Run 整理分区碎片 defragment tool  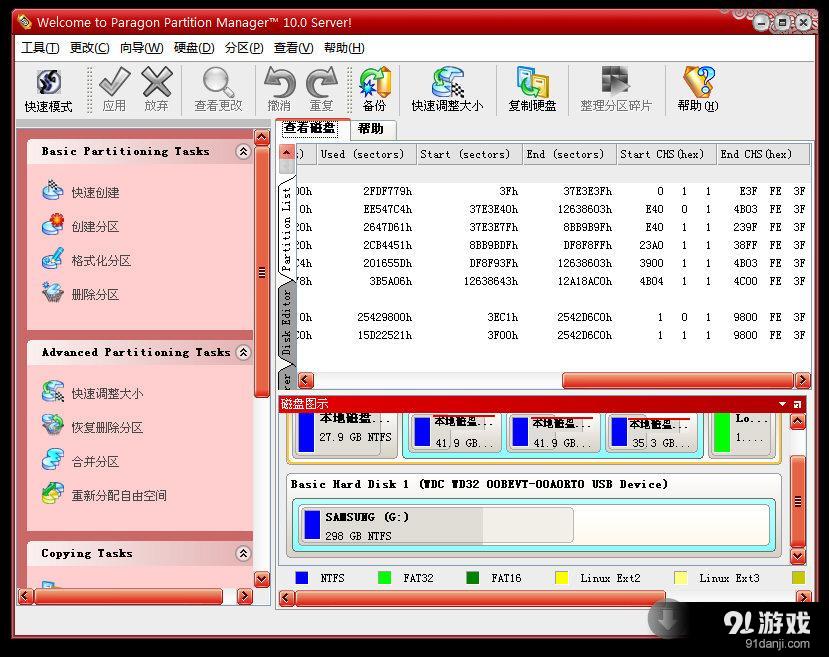(616, 89)
